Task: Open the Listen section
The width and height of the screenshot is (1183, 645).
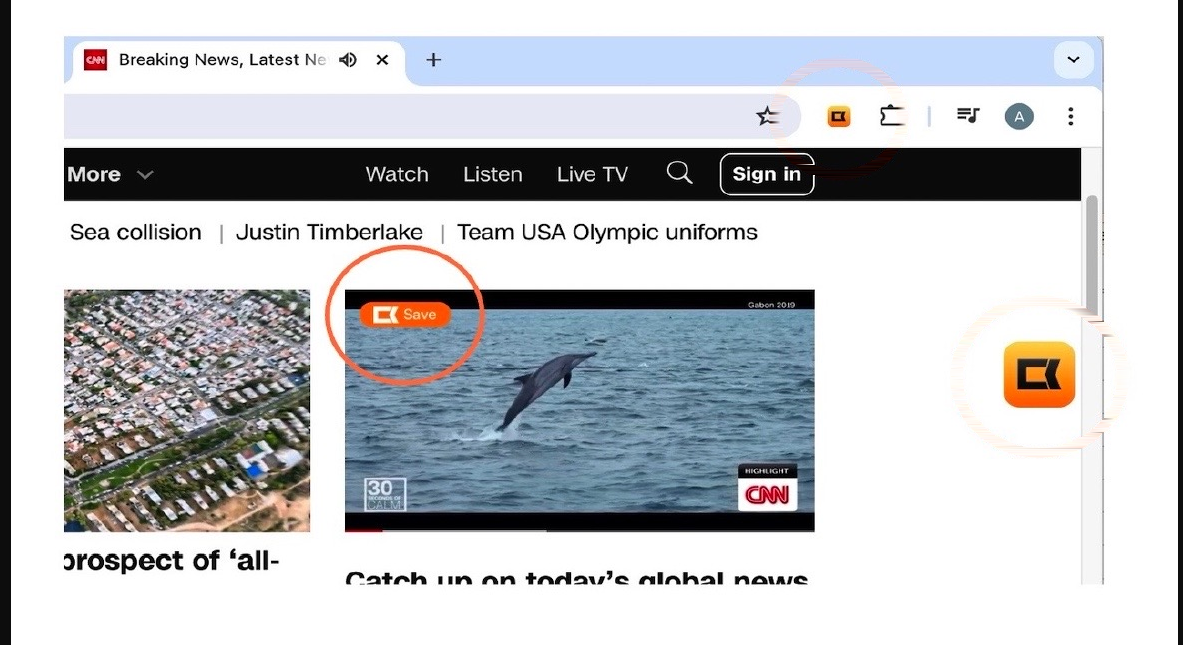Action: tap(493, 174)
